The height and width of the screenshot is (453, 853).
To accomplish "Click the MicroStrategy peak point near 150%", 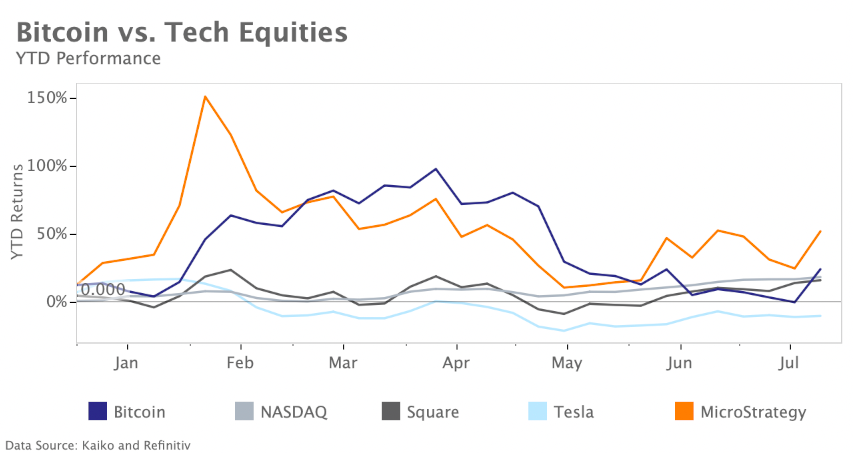I will pyautogui.click(x=205, y=97).
